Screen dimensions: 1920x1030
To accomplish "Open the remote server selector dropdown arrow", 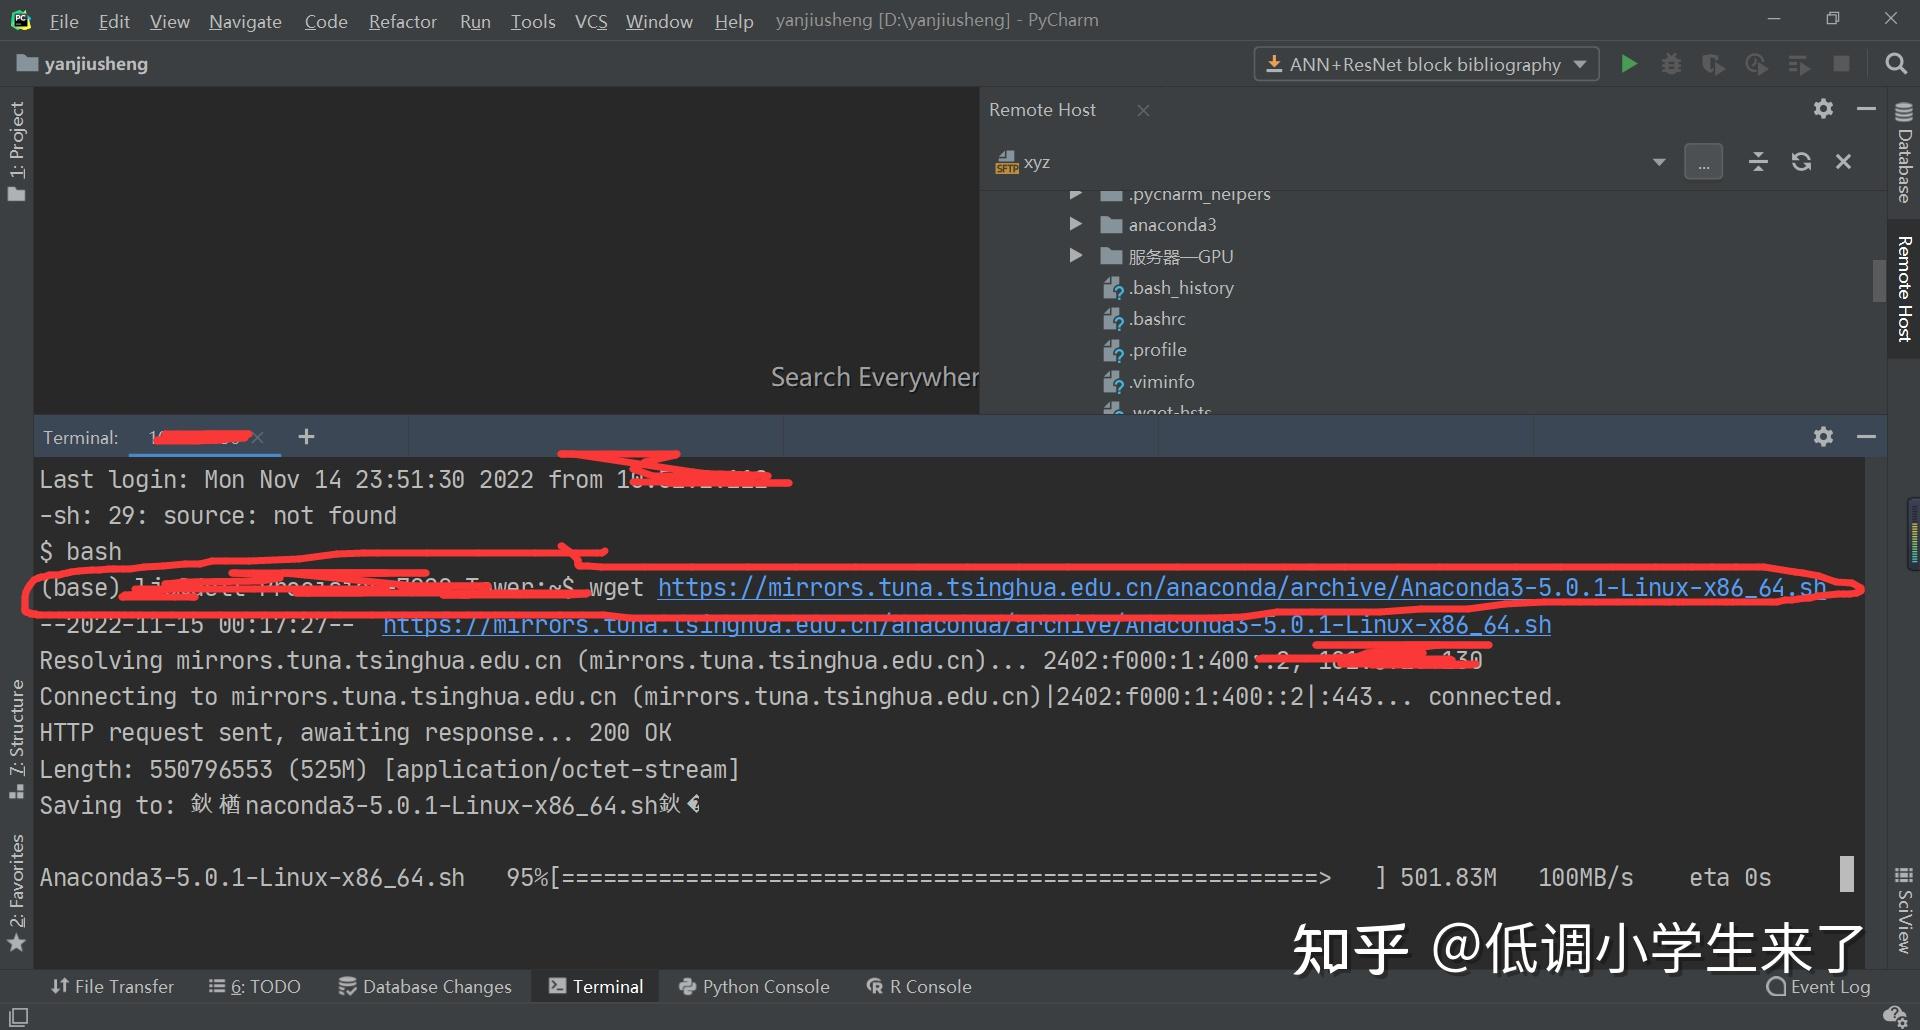I will tap(1659, 162).
